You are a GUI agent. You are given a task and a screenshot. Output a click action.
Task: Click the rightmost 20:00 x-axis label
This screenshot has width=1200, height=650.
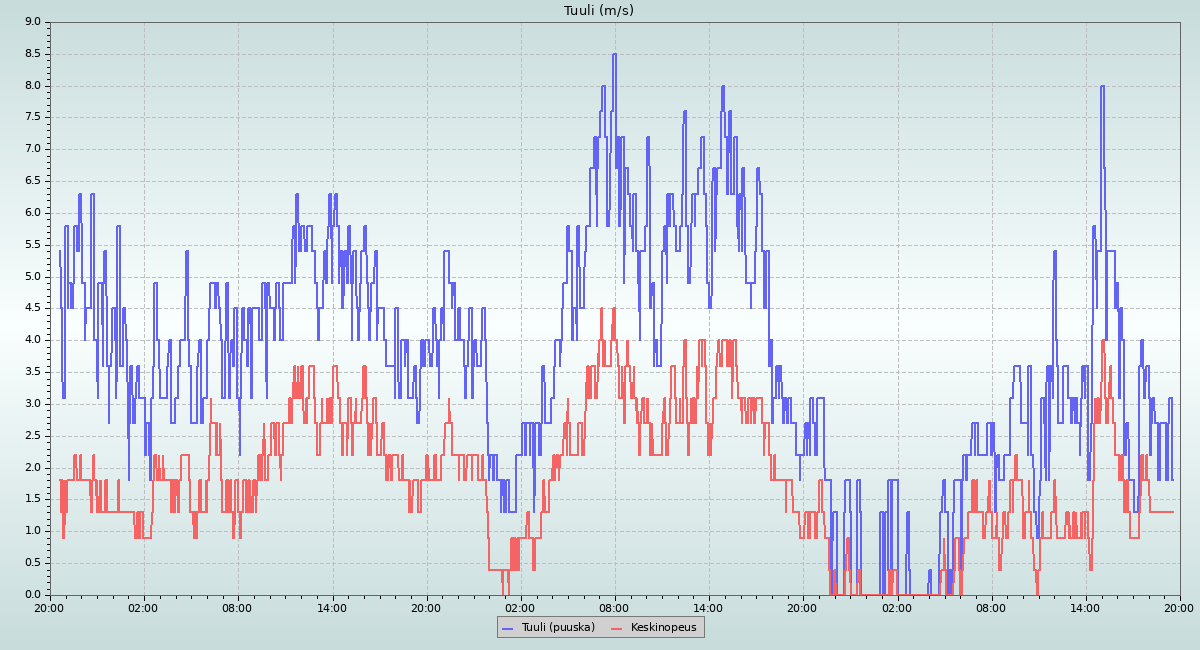click(1179, 607)
